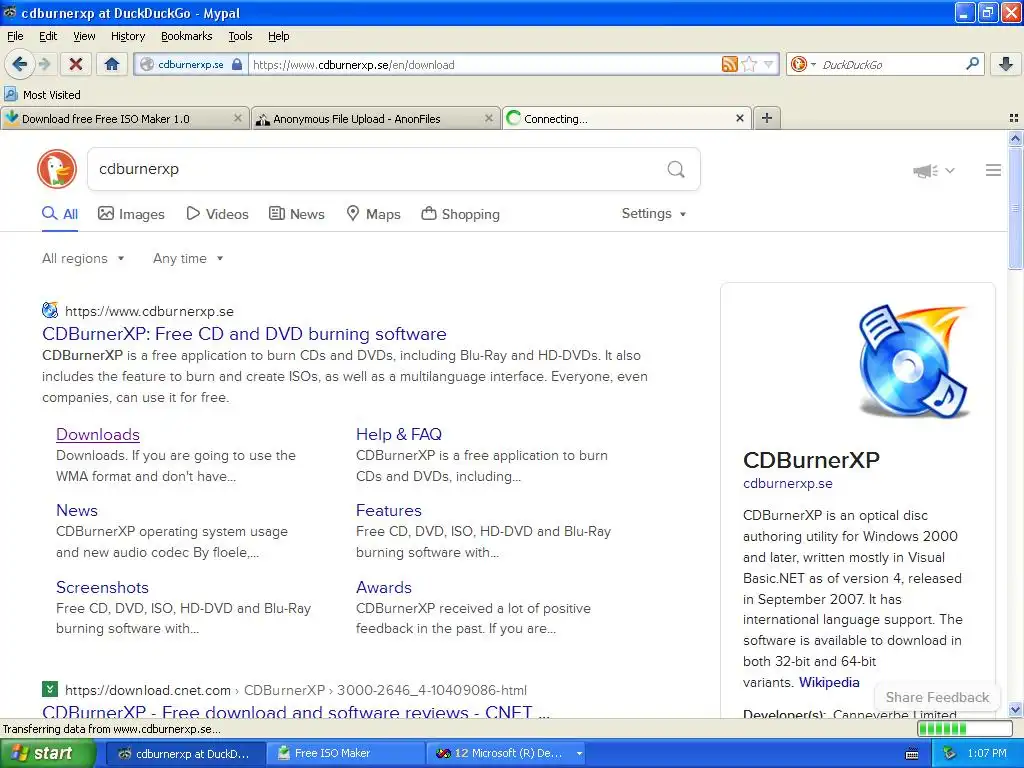
Task: Close the Anonymous File Upload tab
Action: (488, 118)
